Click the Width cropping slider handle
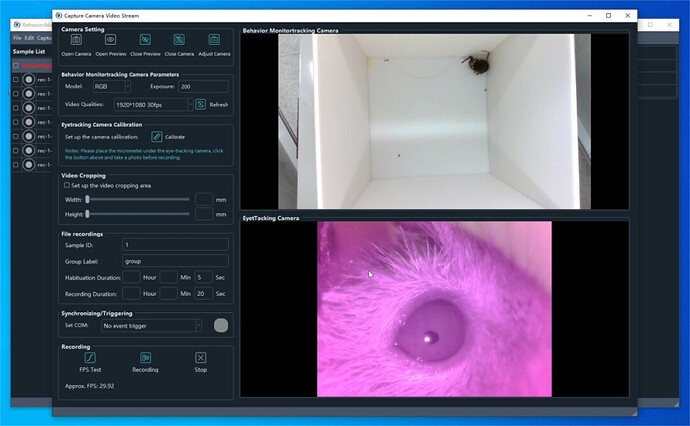This screenshot has height=426, width=690. [x=87, y=199]
